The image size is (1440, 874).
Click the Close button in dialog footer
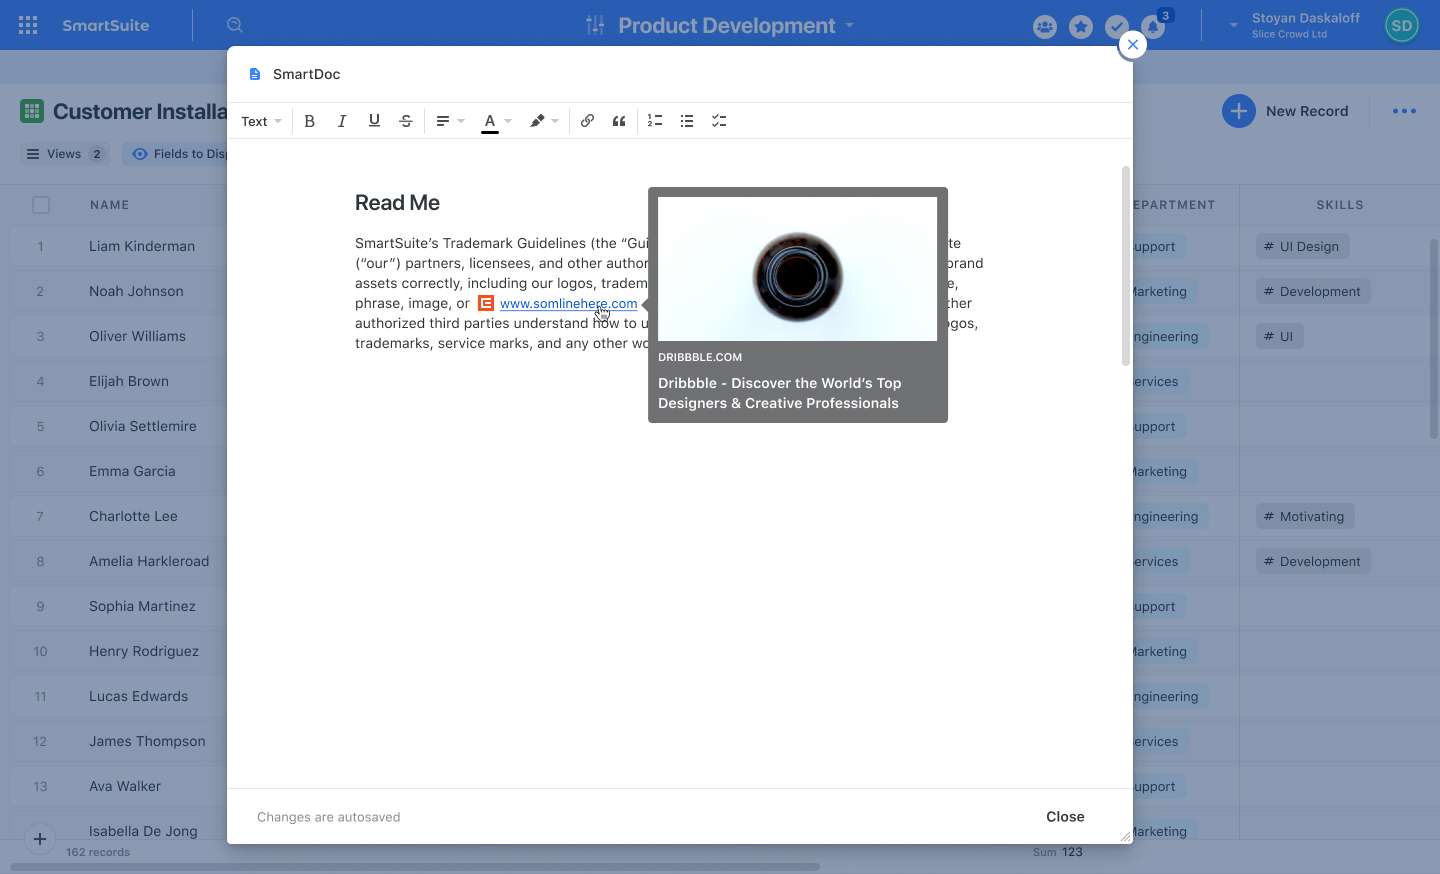tap(1065, 817)
